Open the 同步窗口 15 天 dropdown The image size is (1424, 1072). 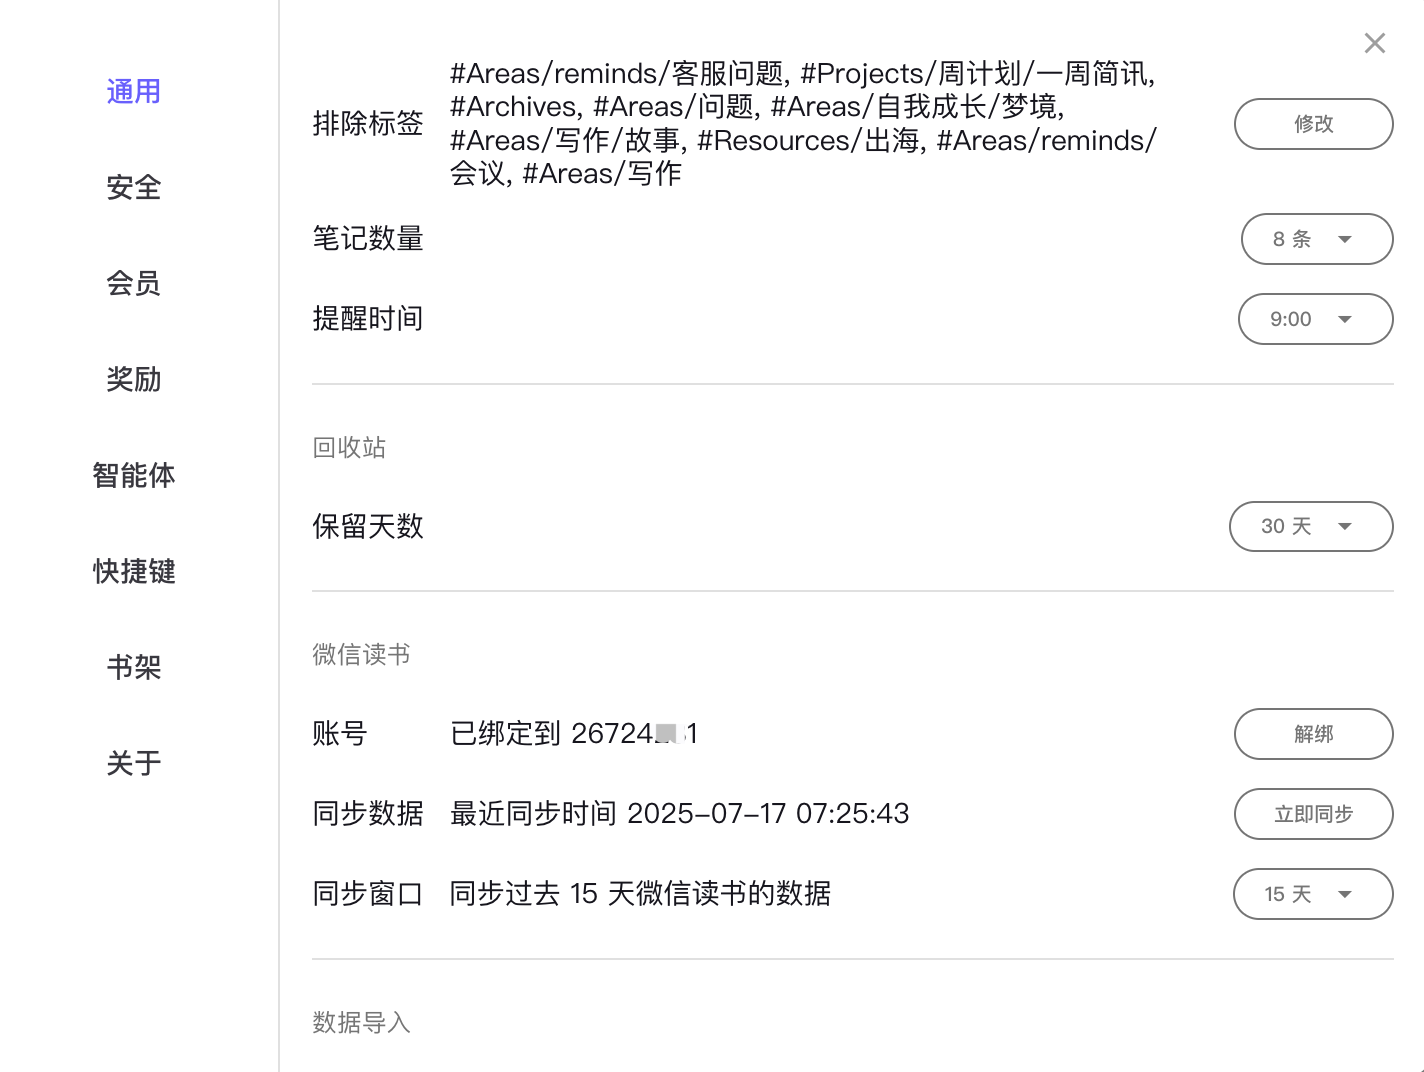point(1313,894)
